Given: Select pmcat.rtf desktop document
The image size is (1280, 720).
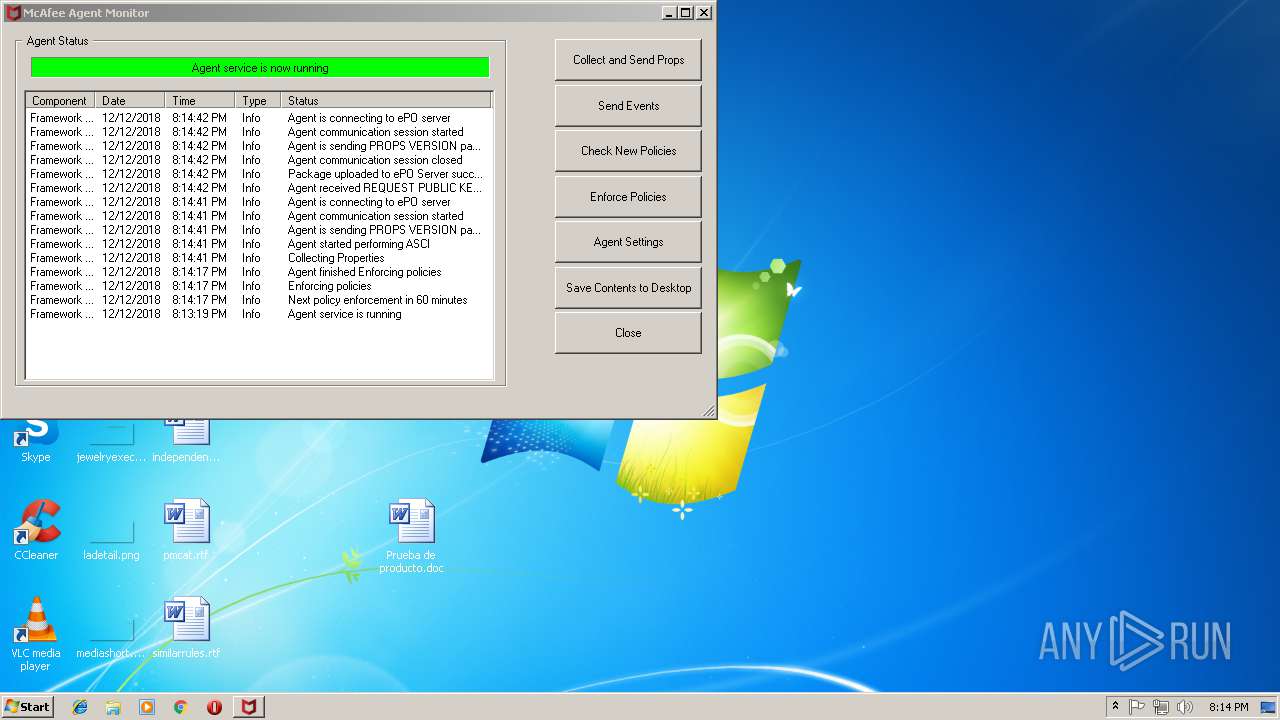Looking at the screenshot, I should 186,530.
